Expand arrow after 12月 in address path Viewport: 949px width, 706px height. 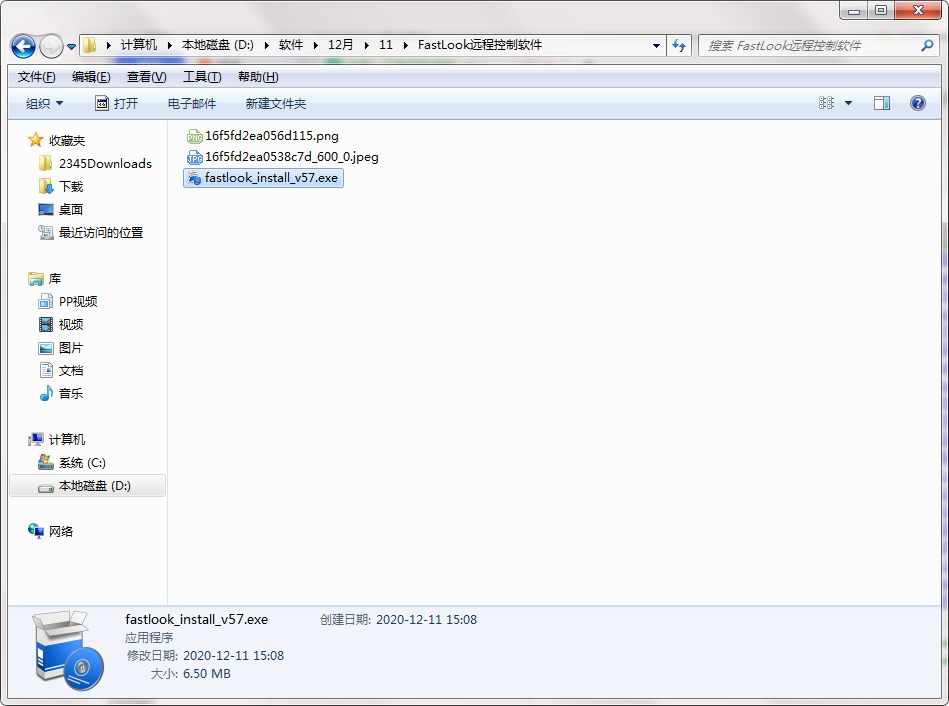(366, 45)
